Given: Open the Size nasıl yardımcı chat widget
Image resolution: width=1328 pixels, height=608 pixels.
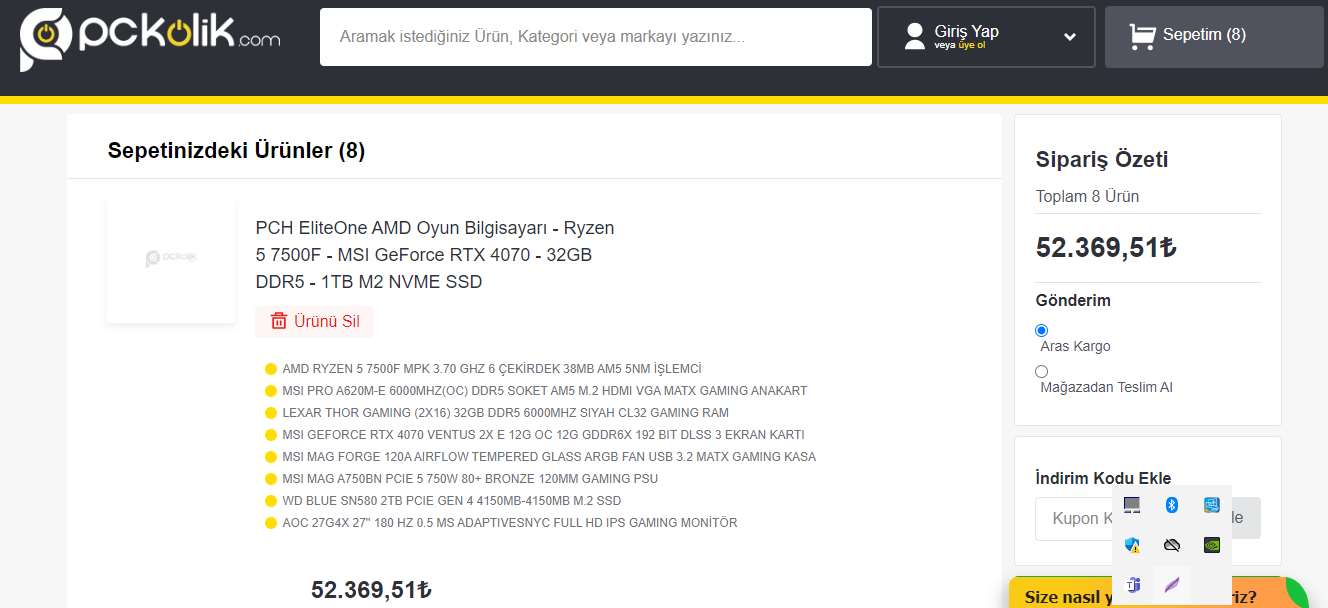Looking at the screenshot, I should (x=1160, y=594).
